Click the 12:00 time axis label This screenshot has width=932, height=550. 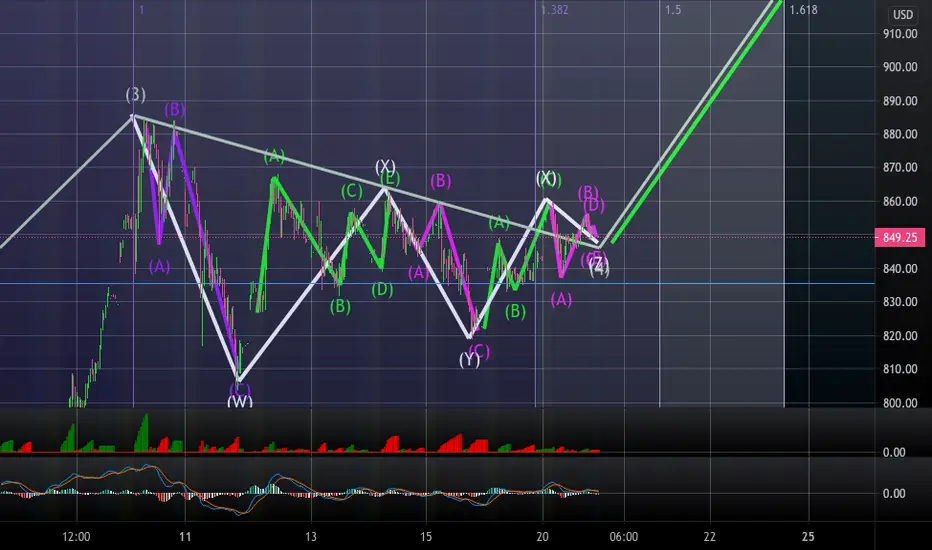coord(76,537)
